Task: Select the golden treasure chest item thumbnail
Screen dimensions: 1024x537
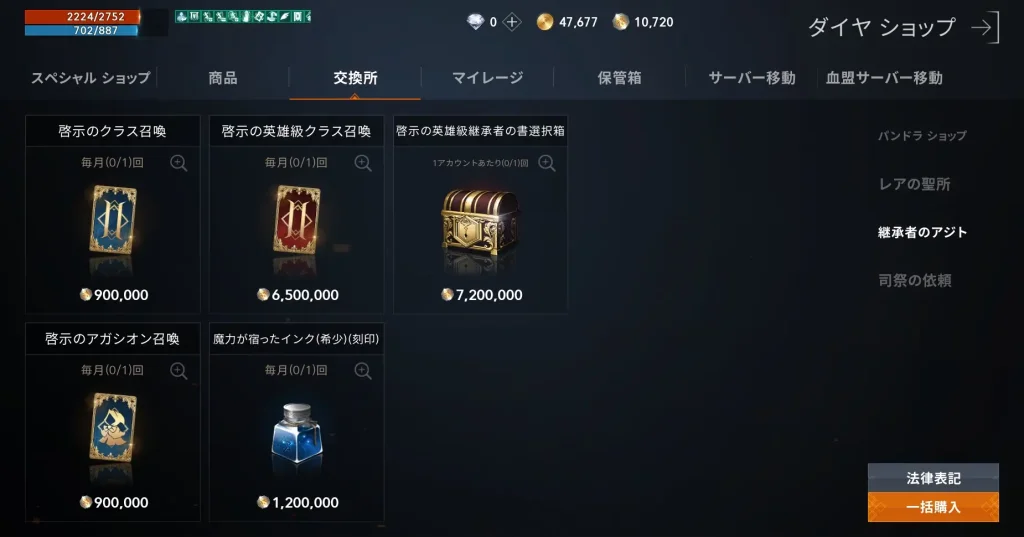Action: click(480, 225)
